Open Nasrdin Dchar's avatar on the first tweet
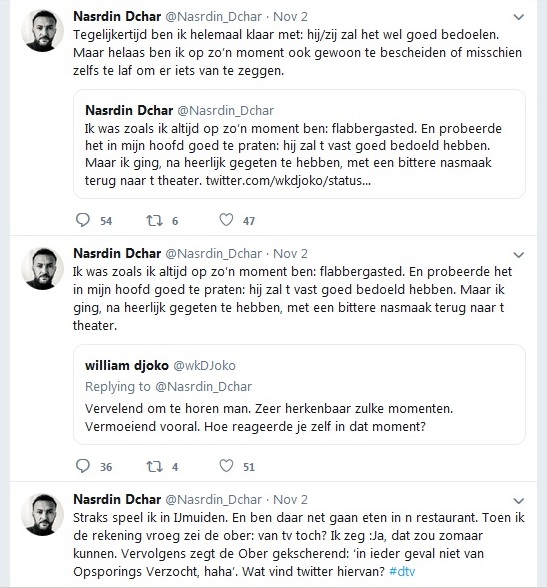Image resolution: width=547 pixels, height=588 pixels. 42,30
